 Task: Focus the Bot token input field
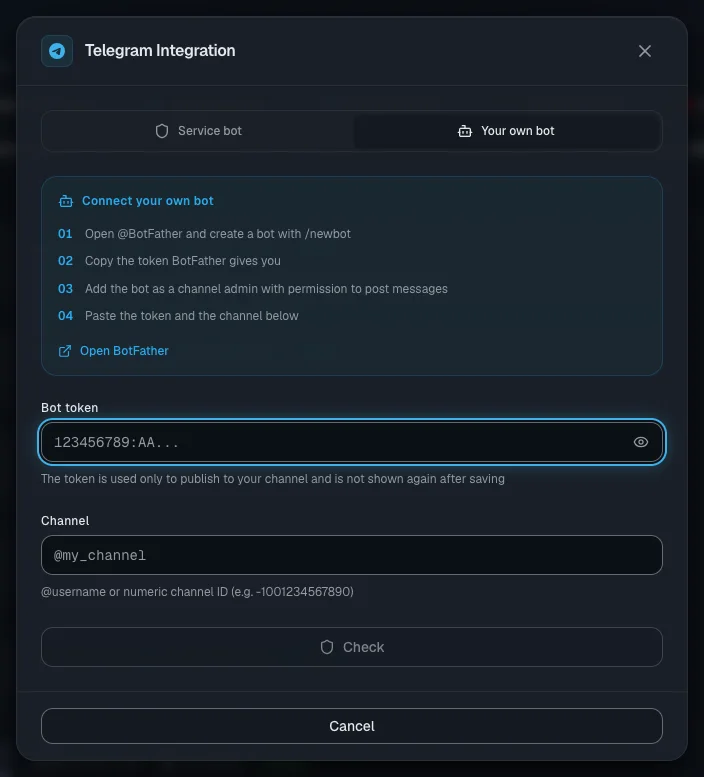click(x=352, y=442)
